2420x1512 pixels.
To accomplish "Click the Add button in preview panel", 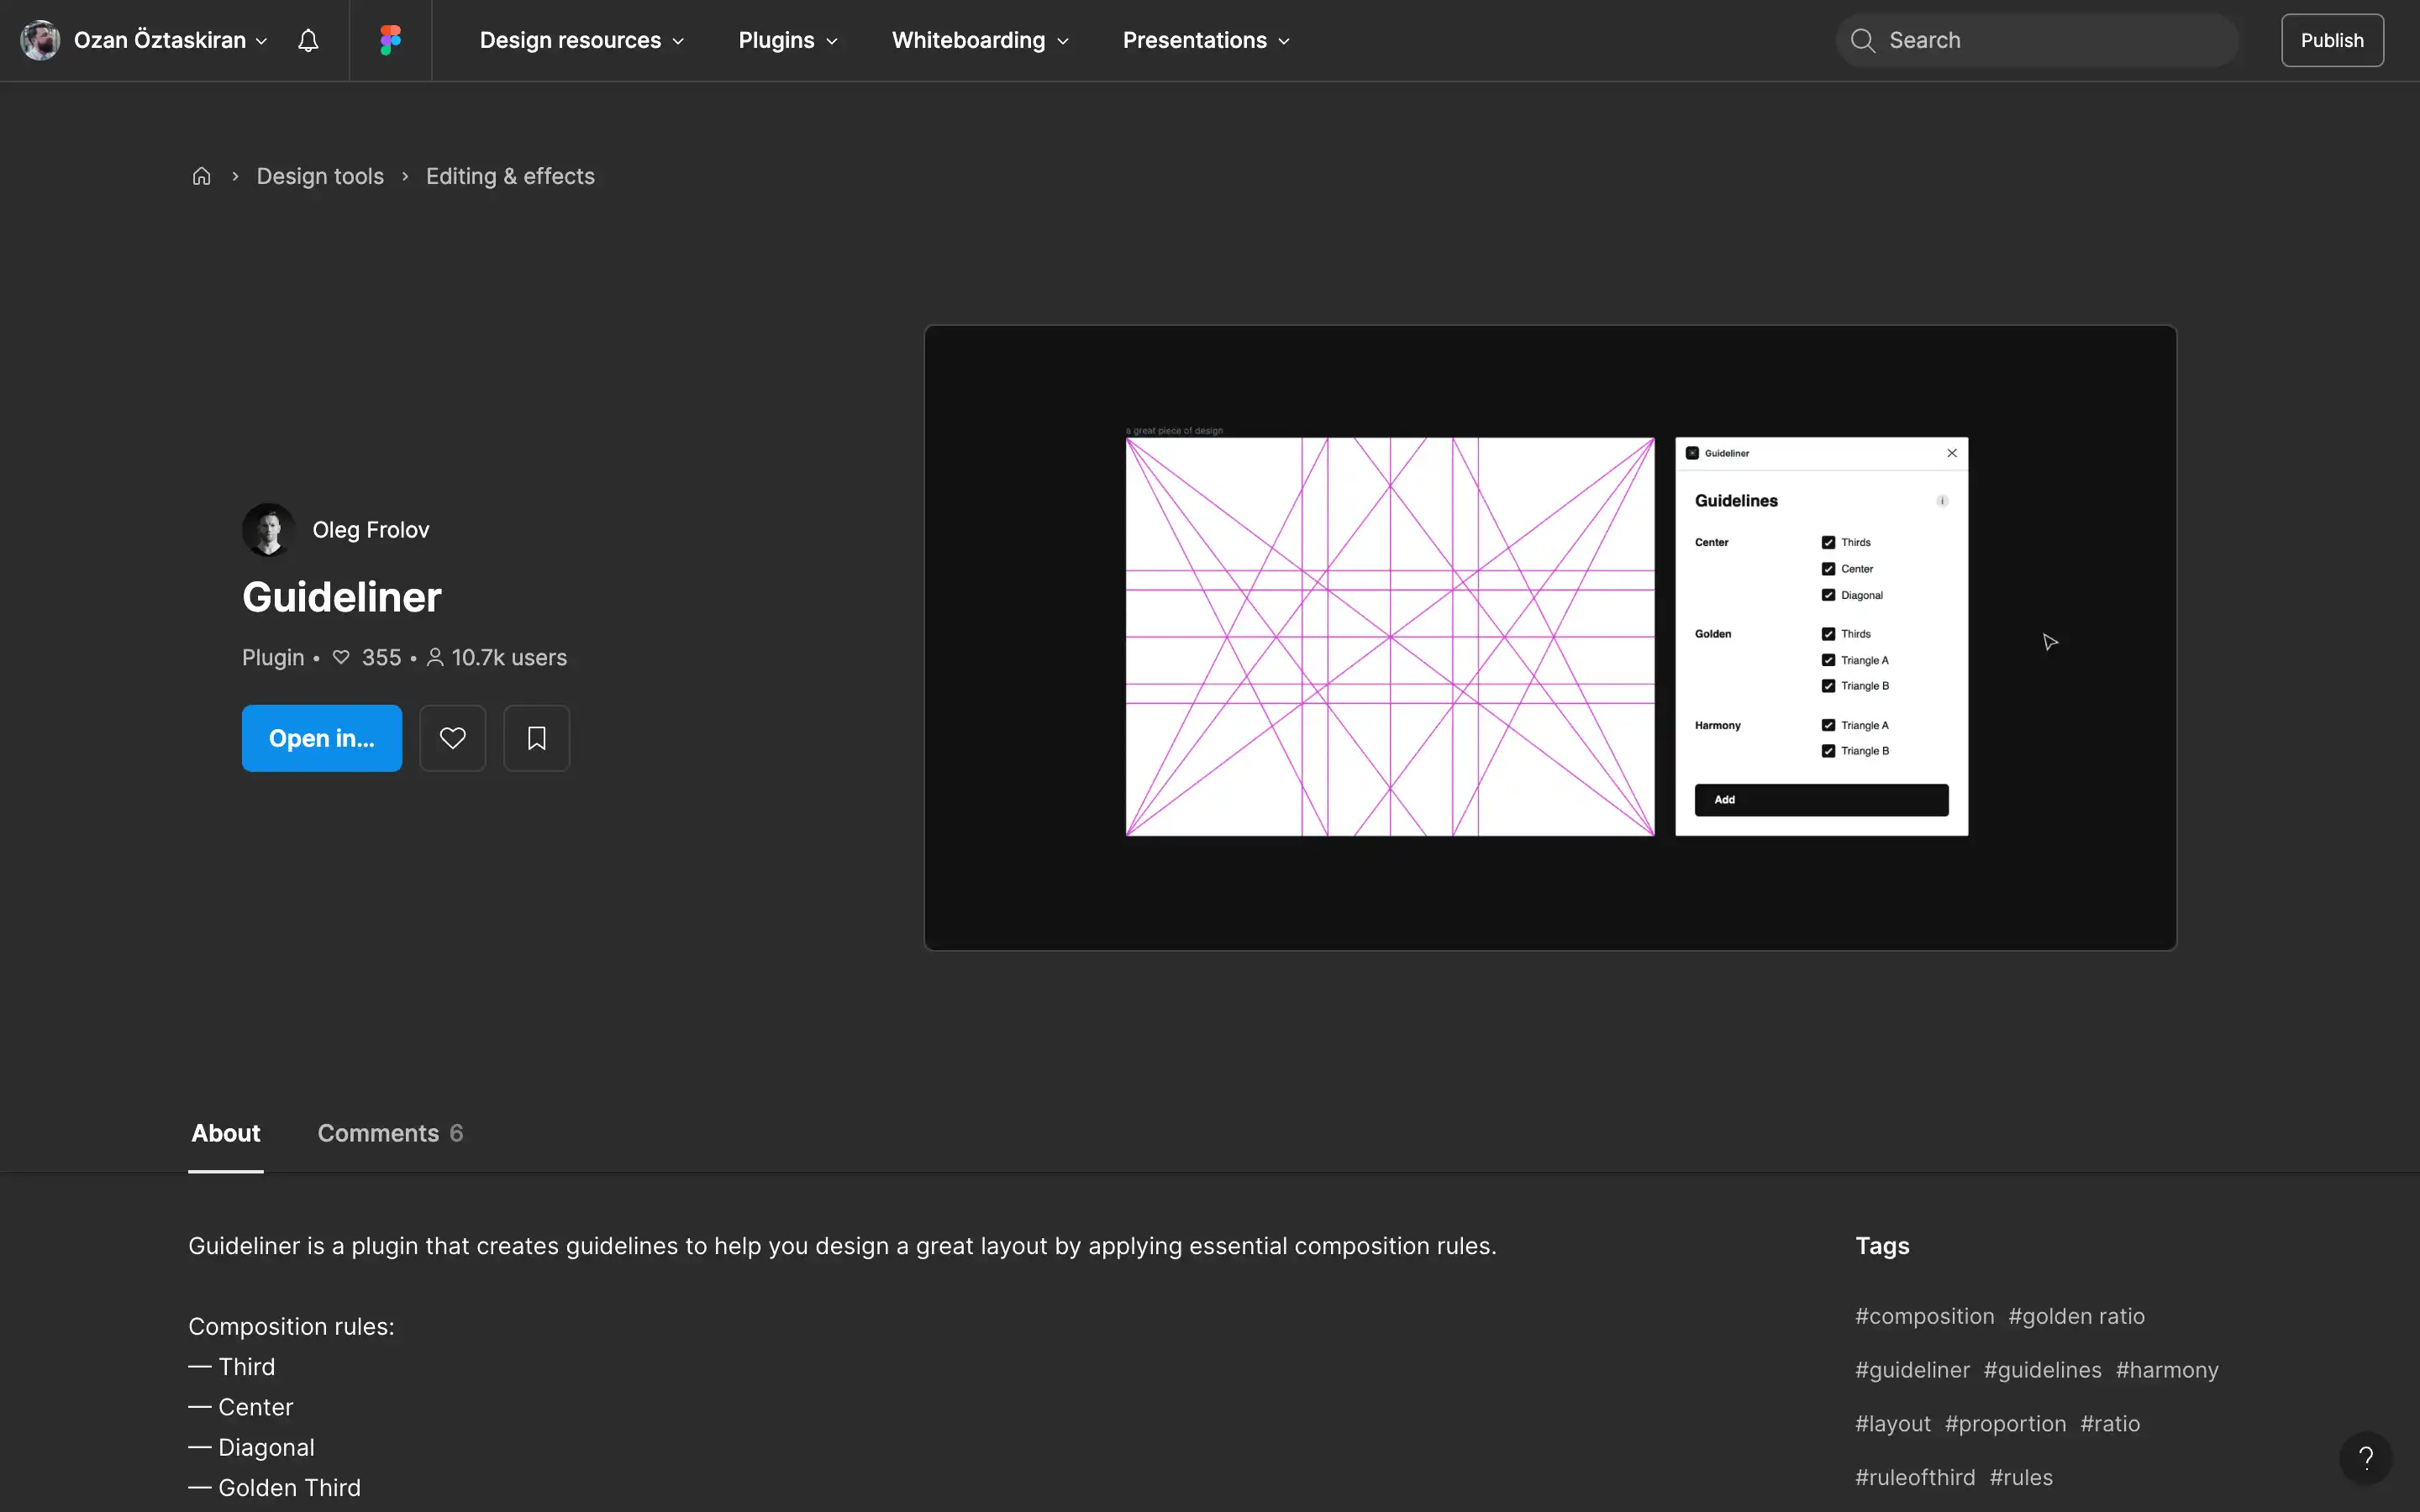I will [x=1821, y=800].
